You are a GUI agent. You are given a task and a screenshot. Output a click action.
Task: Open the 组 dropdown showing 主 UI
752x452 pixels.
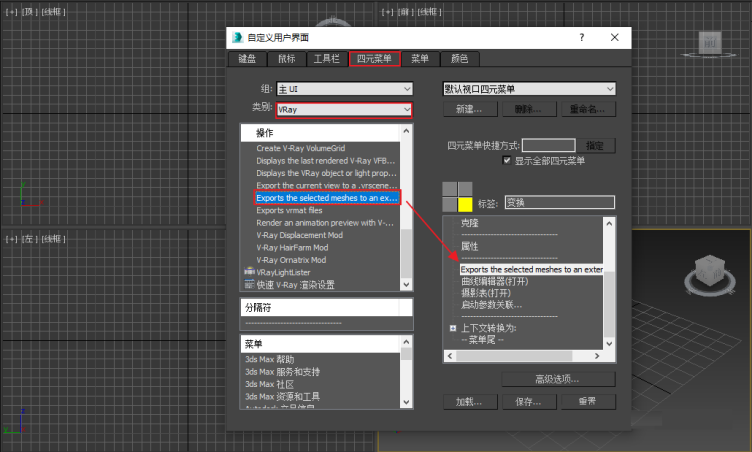point(344,89)
